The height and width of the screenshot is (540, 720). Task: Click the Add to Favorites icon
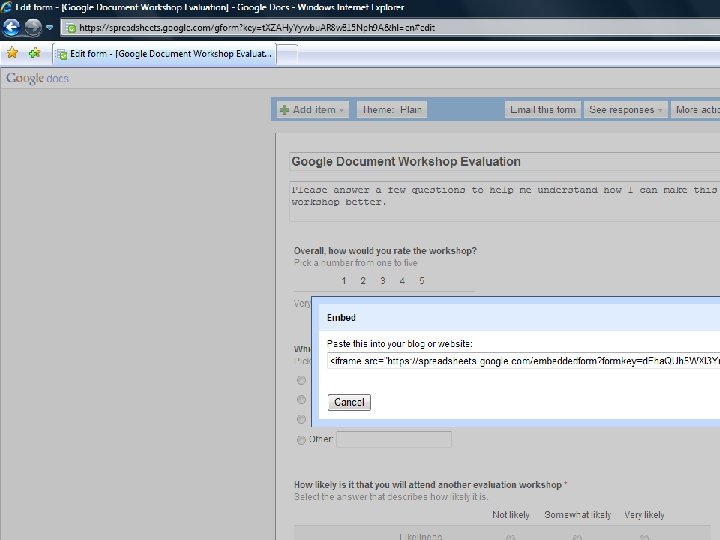(x=34, y=53)
